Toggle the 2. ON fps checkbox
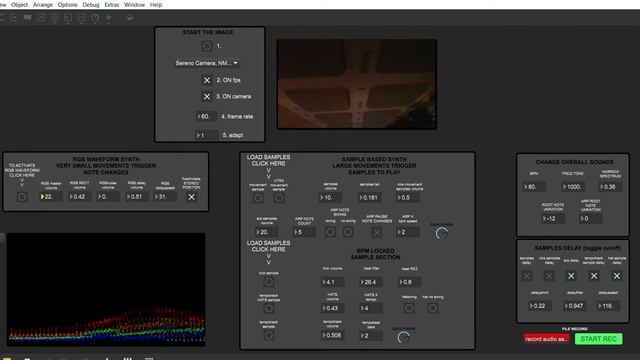 point(207,80)
